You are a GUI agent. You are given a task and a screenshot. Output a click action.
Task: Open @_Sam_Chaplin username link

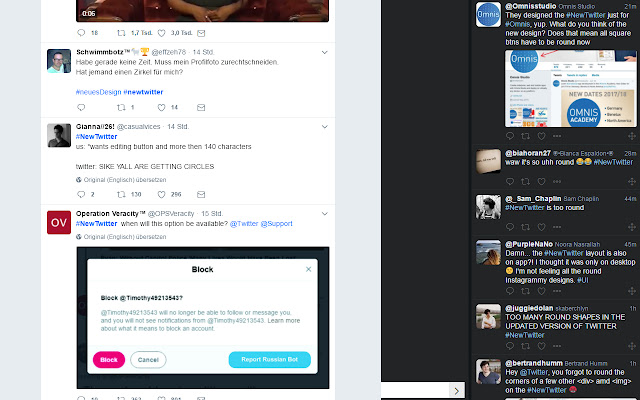tap(533, 199)
